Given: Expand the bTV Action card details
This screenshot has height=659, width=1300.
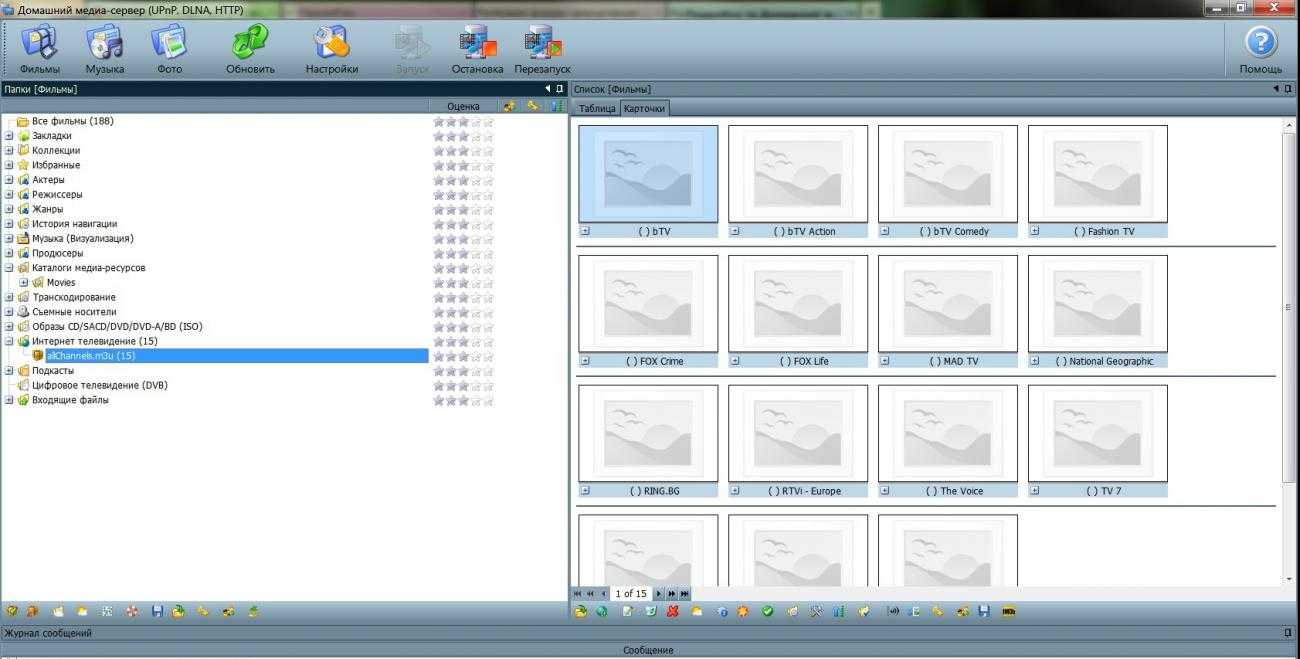Looking at the screenshot, I should point(735,231).
